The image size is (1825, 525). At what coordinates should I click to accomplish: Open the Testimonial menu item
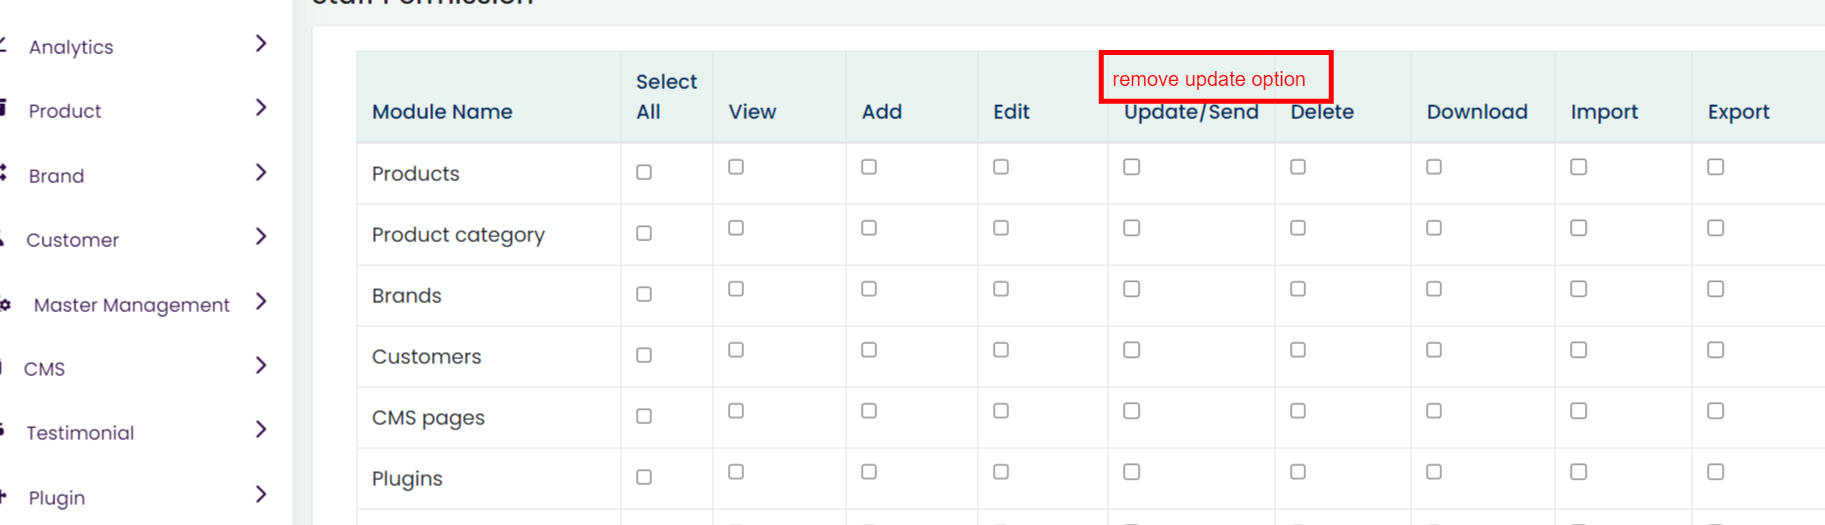[x=80, y=433]
